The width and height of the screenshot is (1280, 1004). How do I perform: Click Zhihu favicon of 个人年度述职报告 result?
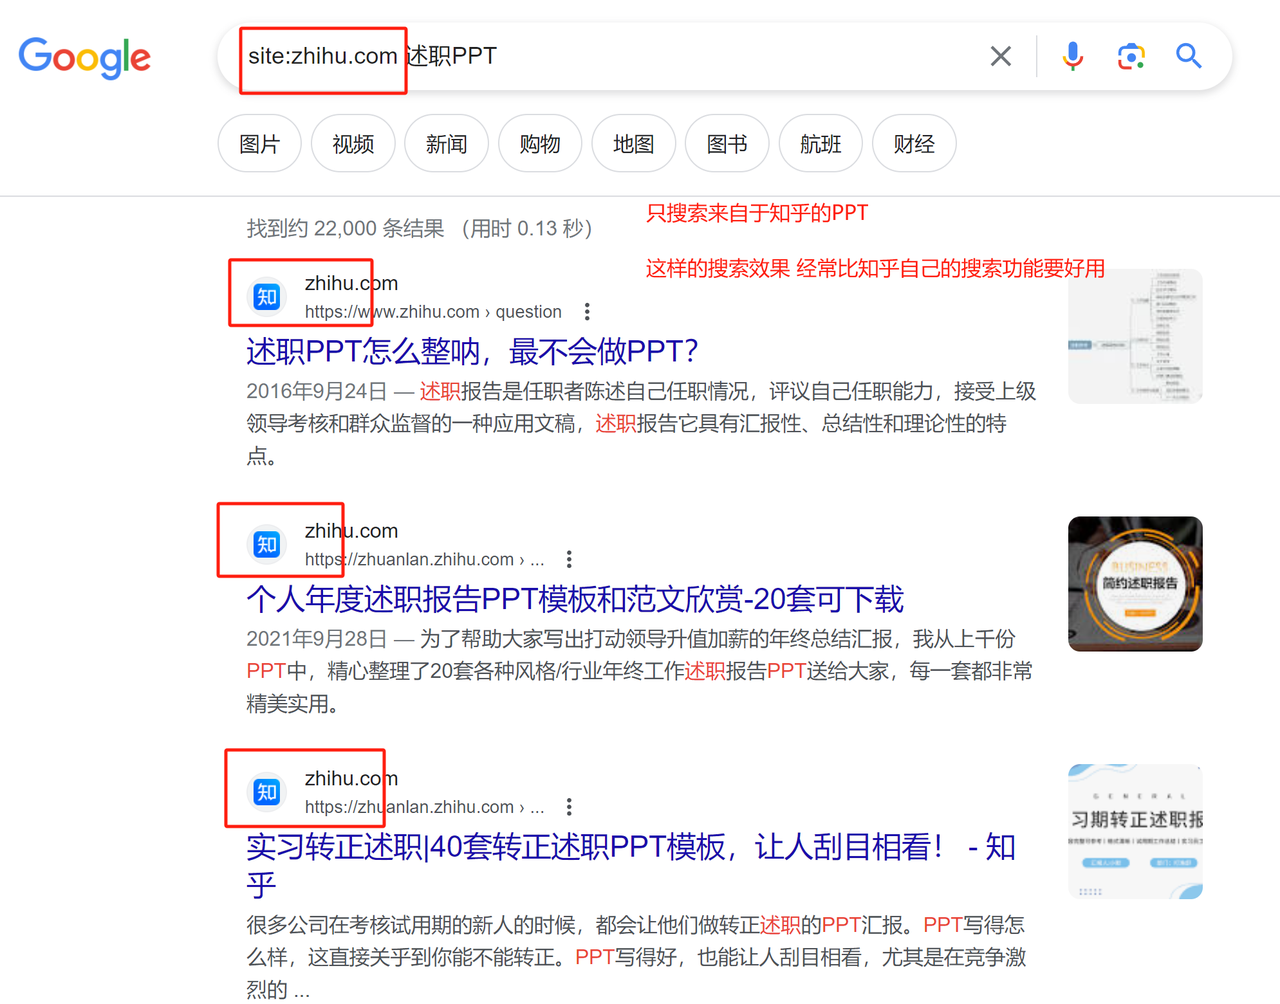[267, 545]
